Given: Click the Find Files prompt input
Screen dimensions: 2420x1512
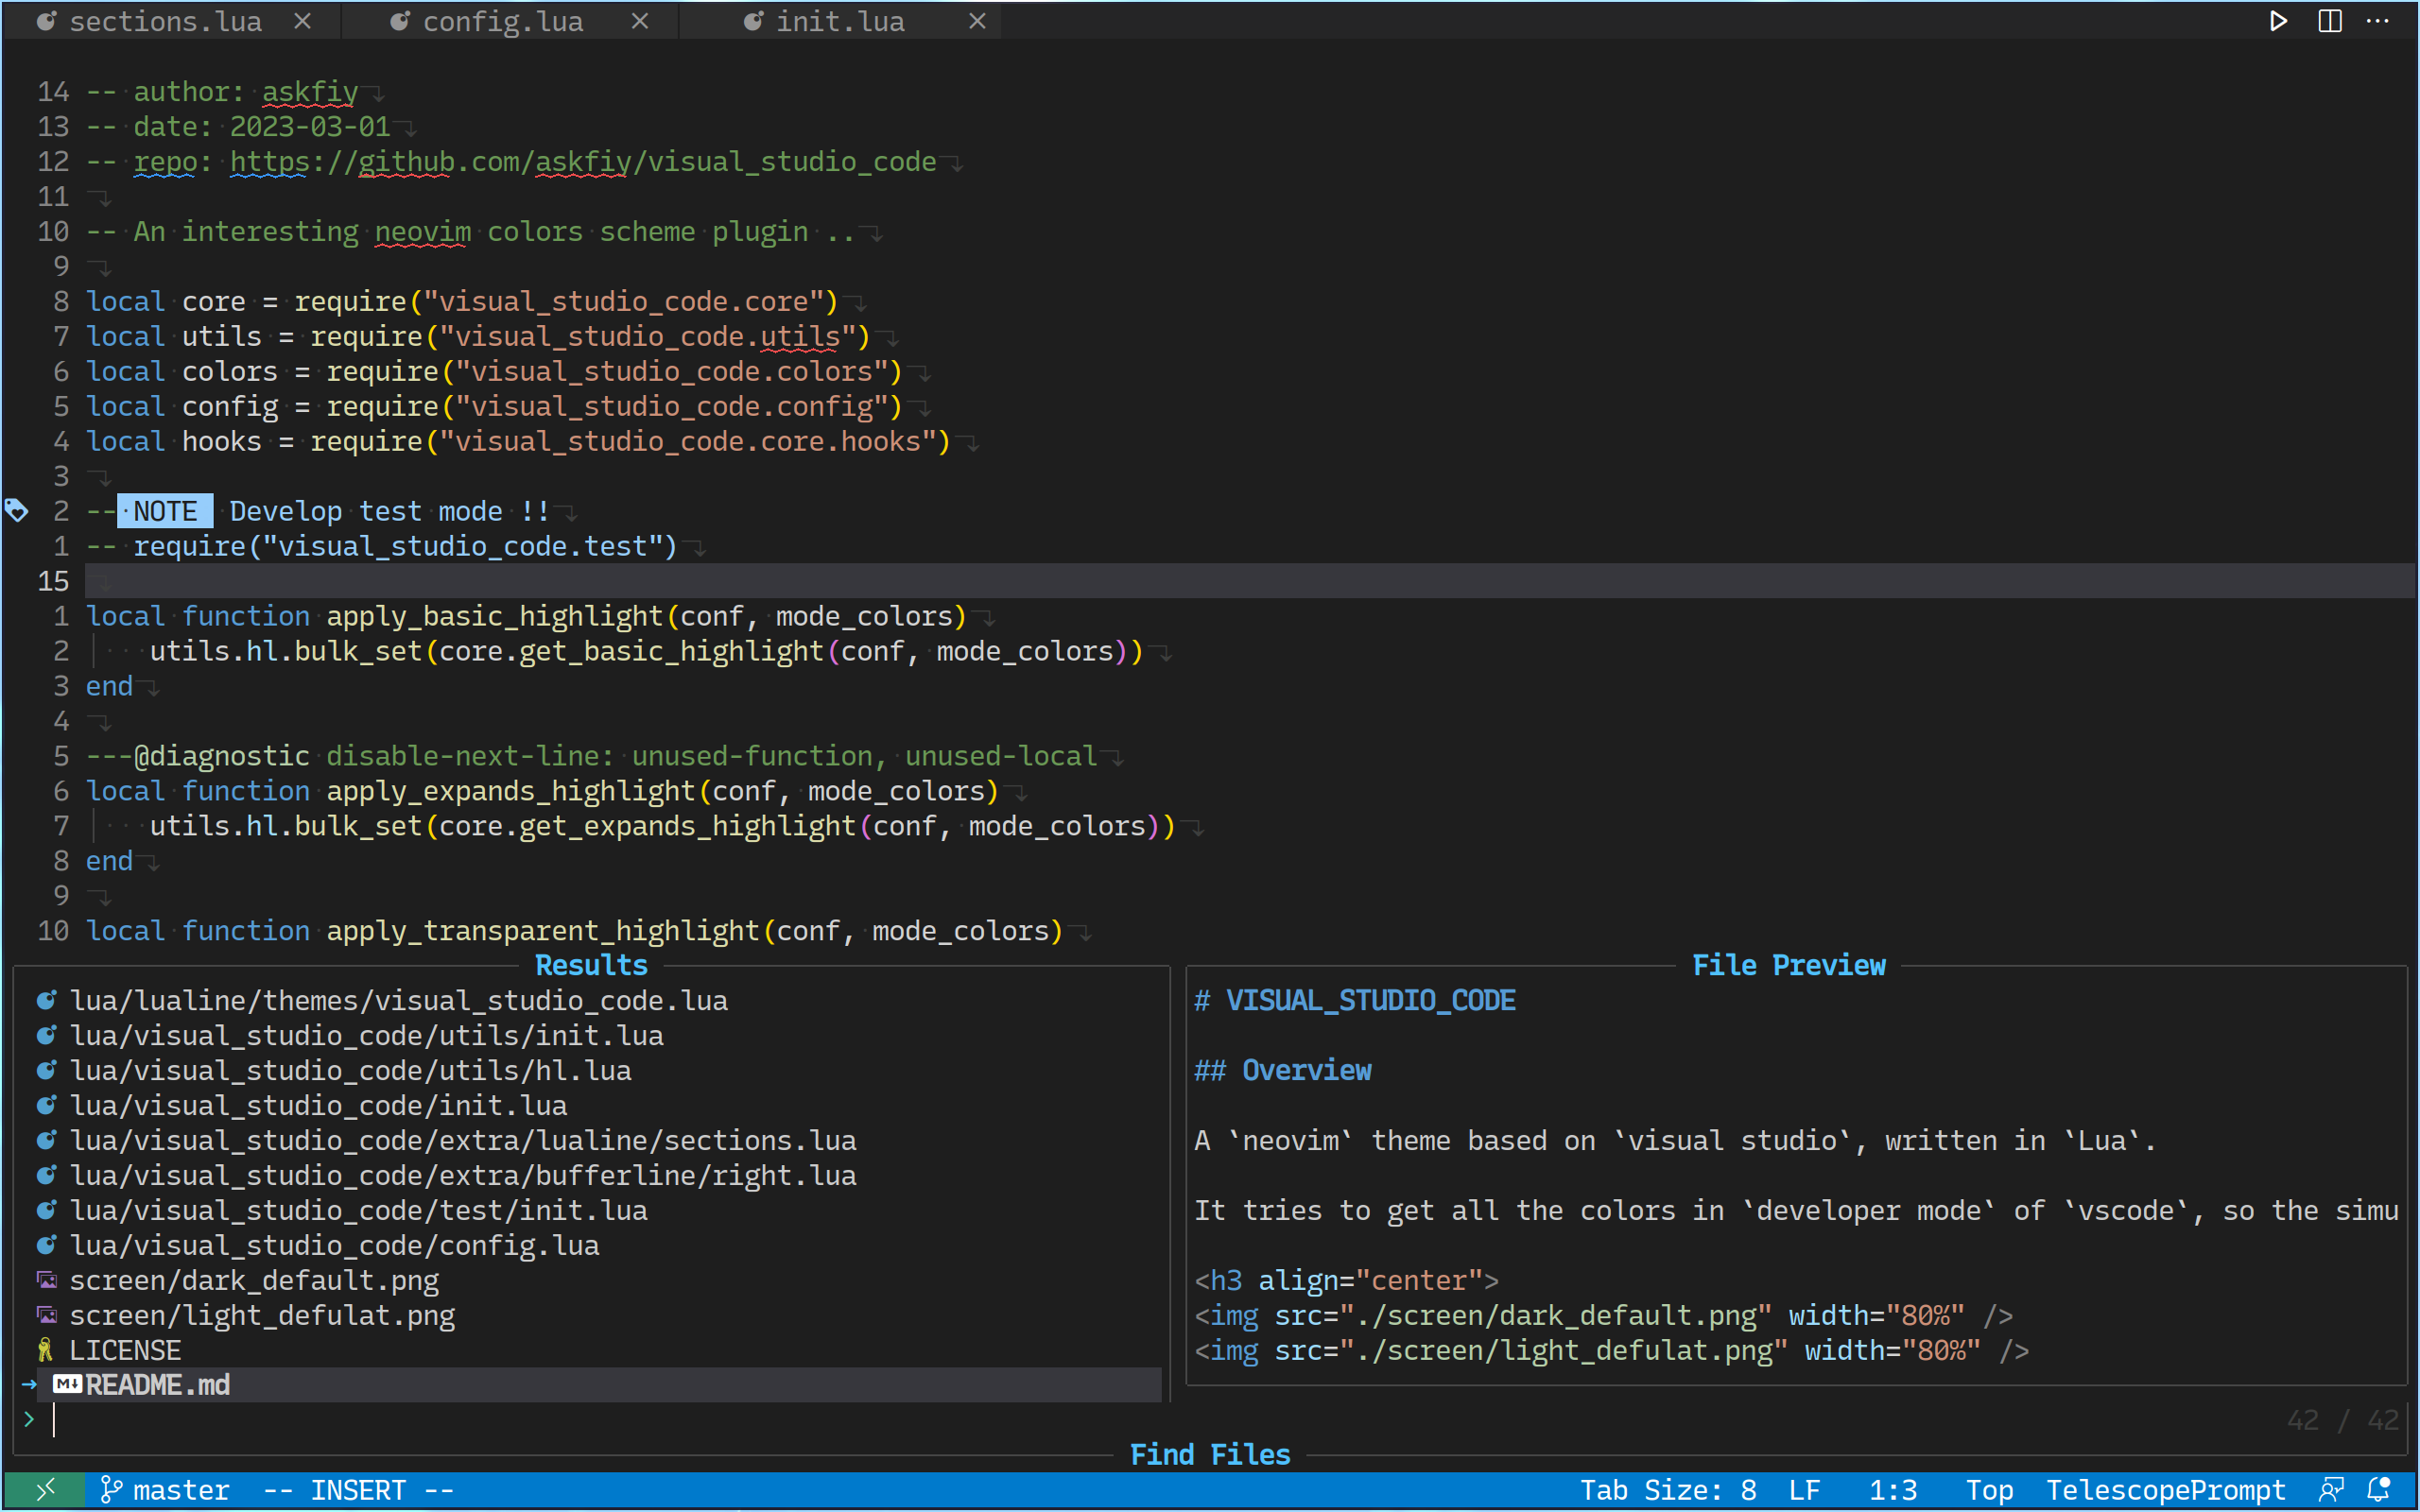Looking at the screenshot, I should pos(600,1420).
